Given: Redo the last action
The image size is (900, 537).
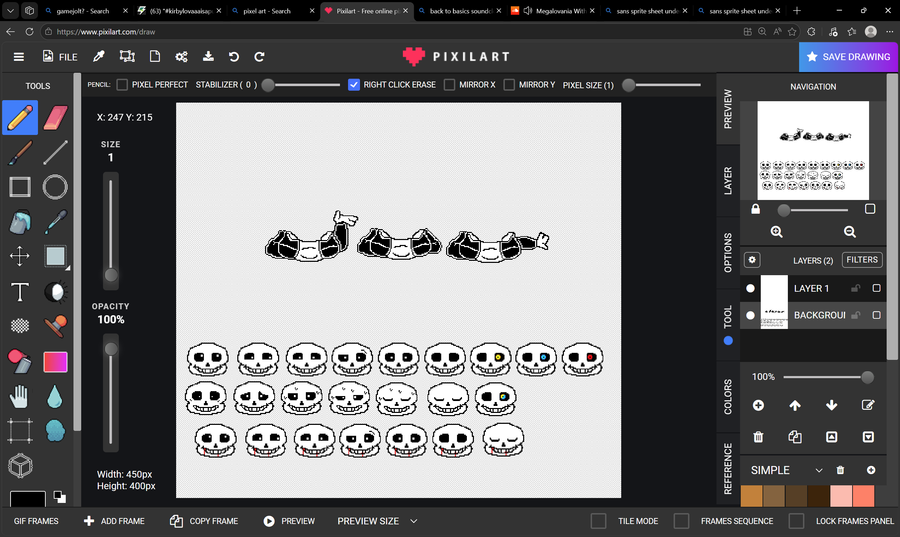Looking at the screenshot, I should (x=259, y=56).
